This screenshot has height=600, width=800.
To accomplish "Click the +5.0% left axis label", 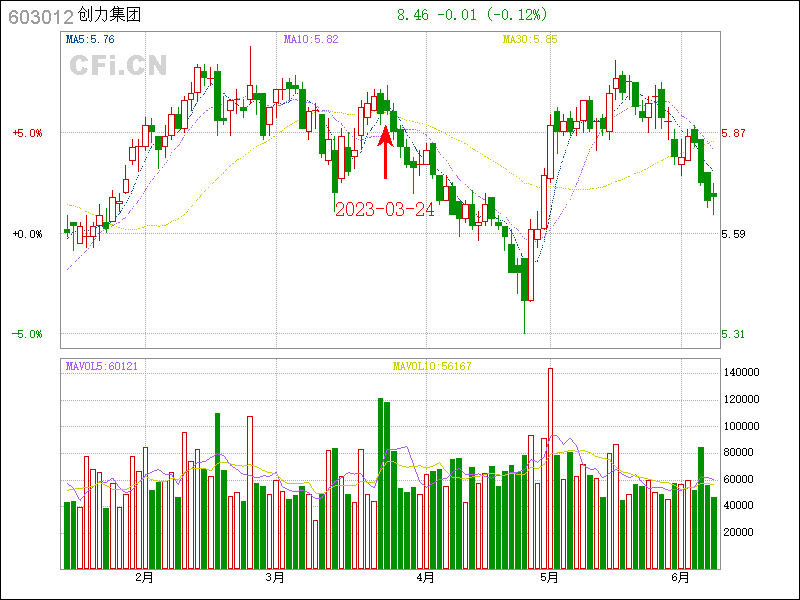I will 28,133.
